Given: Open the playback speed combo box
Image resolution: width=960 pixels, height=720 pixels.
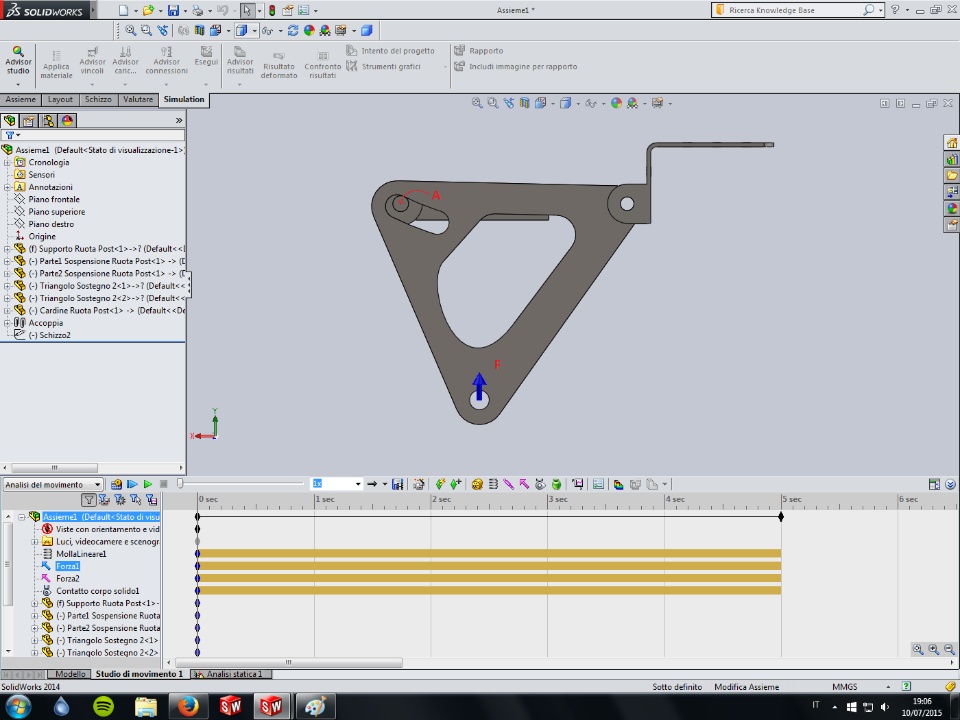Looking at the screenshot, I should point(356,484).
